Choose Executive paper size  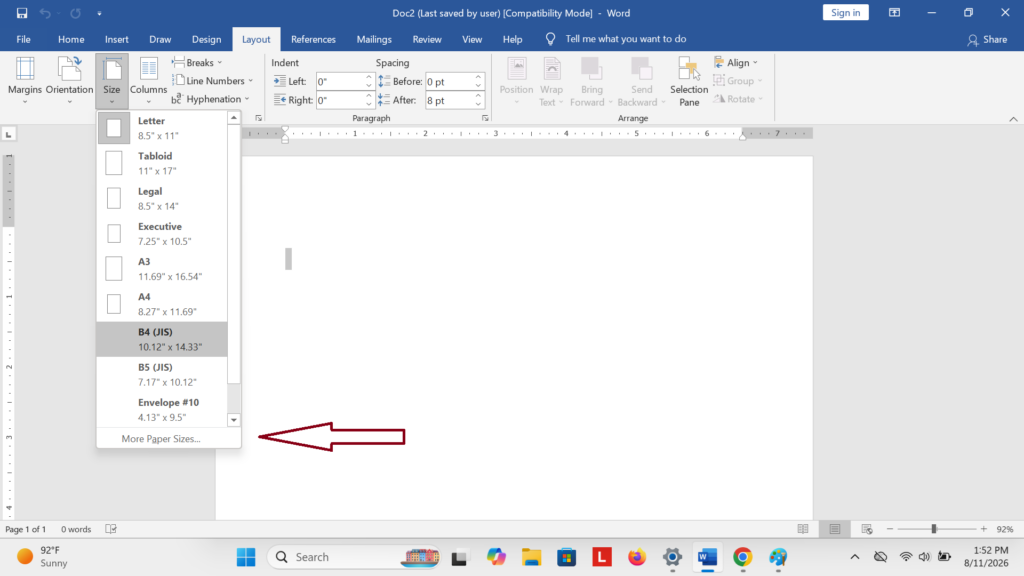[x=162, y=234]
